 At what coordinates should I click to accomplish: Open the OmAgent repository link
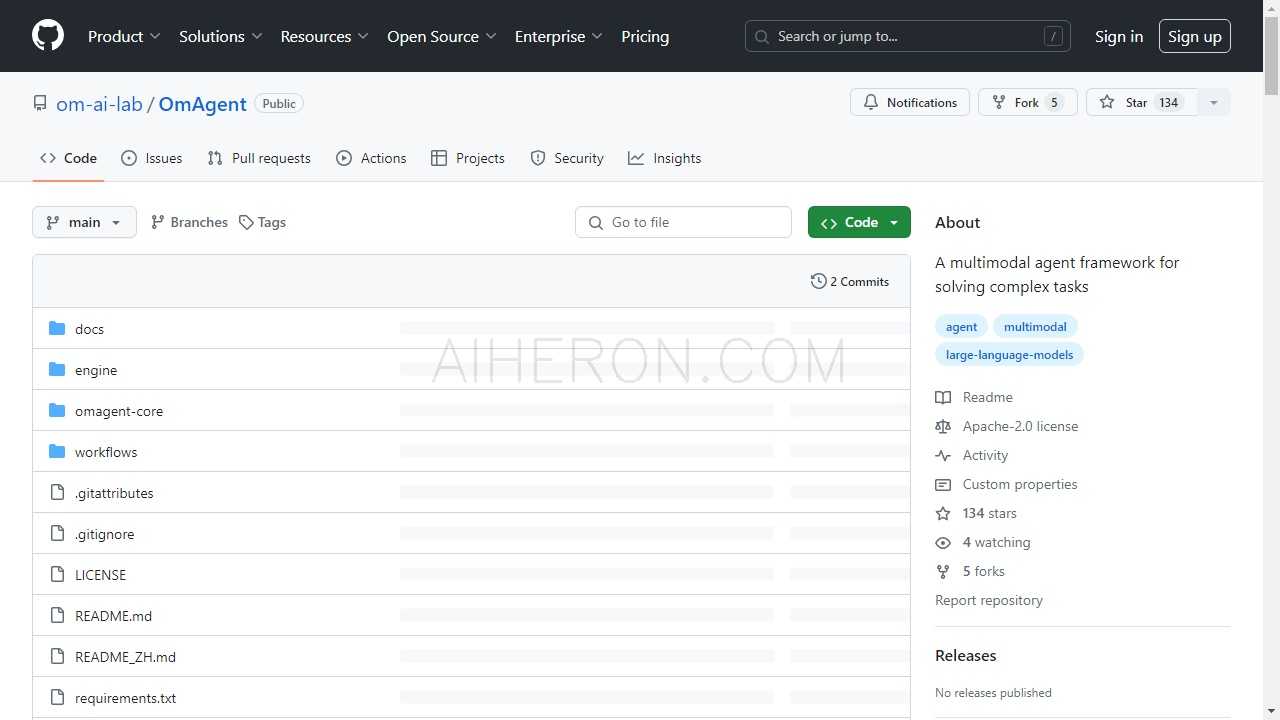[x=202, y=104]
